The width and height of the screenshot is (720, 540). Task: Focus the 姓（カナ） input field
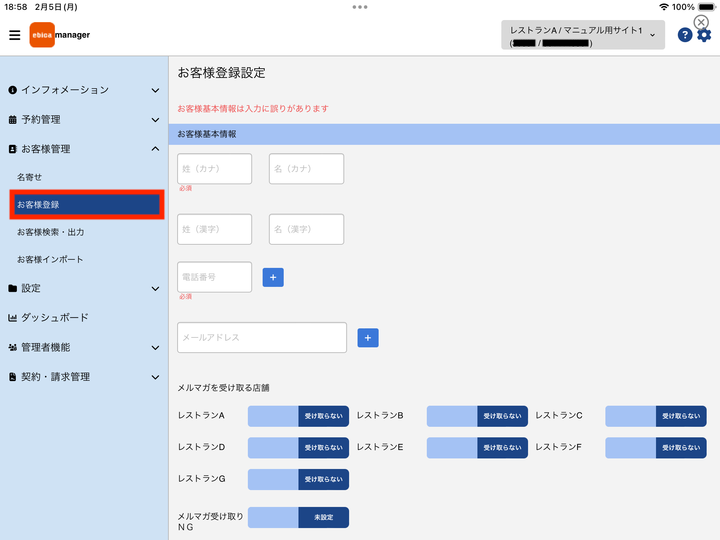click(214, 169)
